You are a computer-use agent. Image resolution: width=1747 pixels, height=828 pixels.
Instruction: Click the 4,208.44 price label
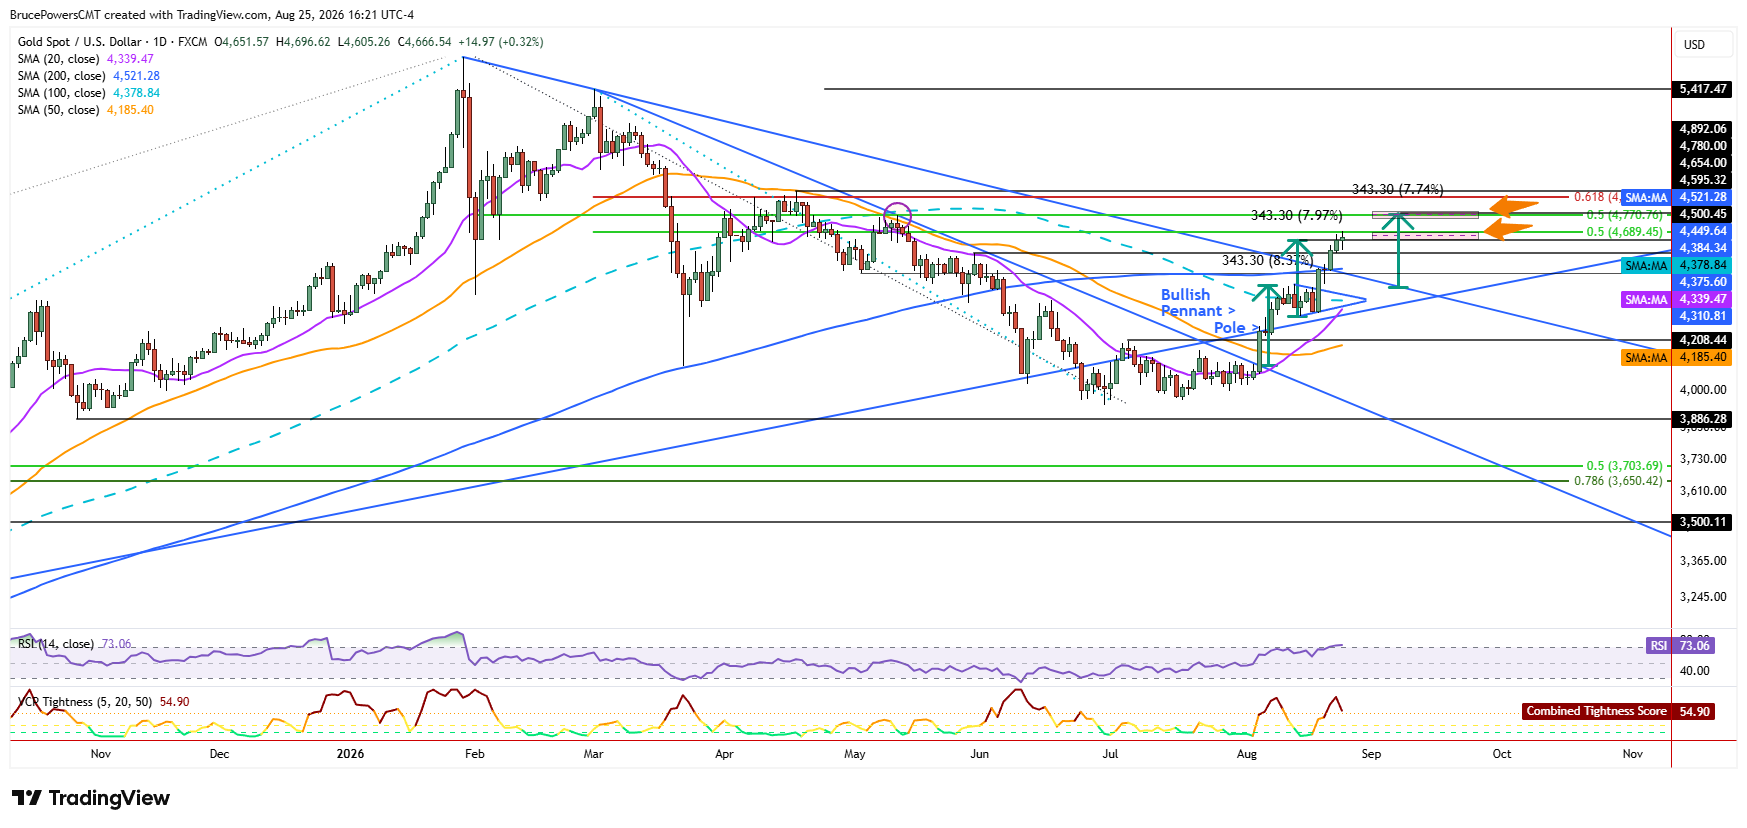pyautogui.click(x=1703, y=340)
